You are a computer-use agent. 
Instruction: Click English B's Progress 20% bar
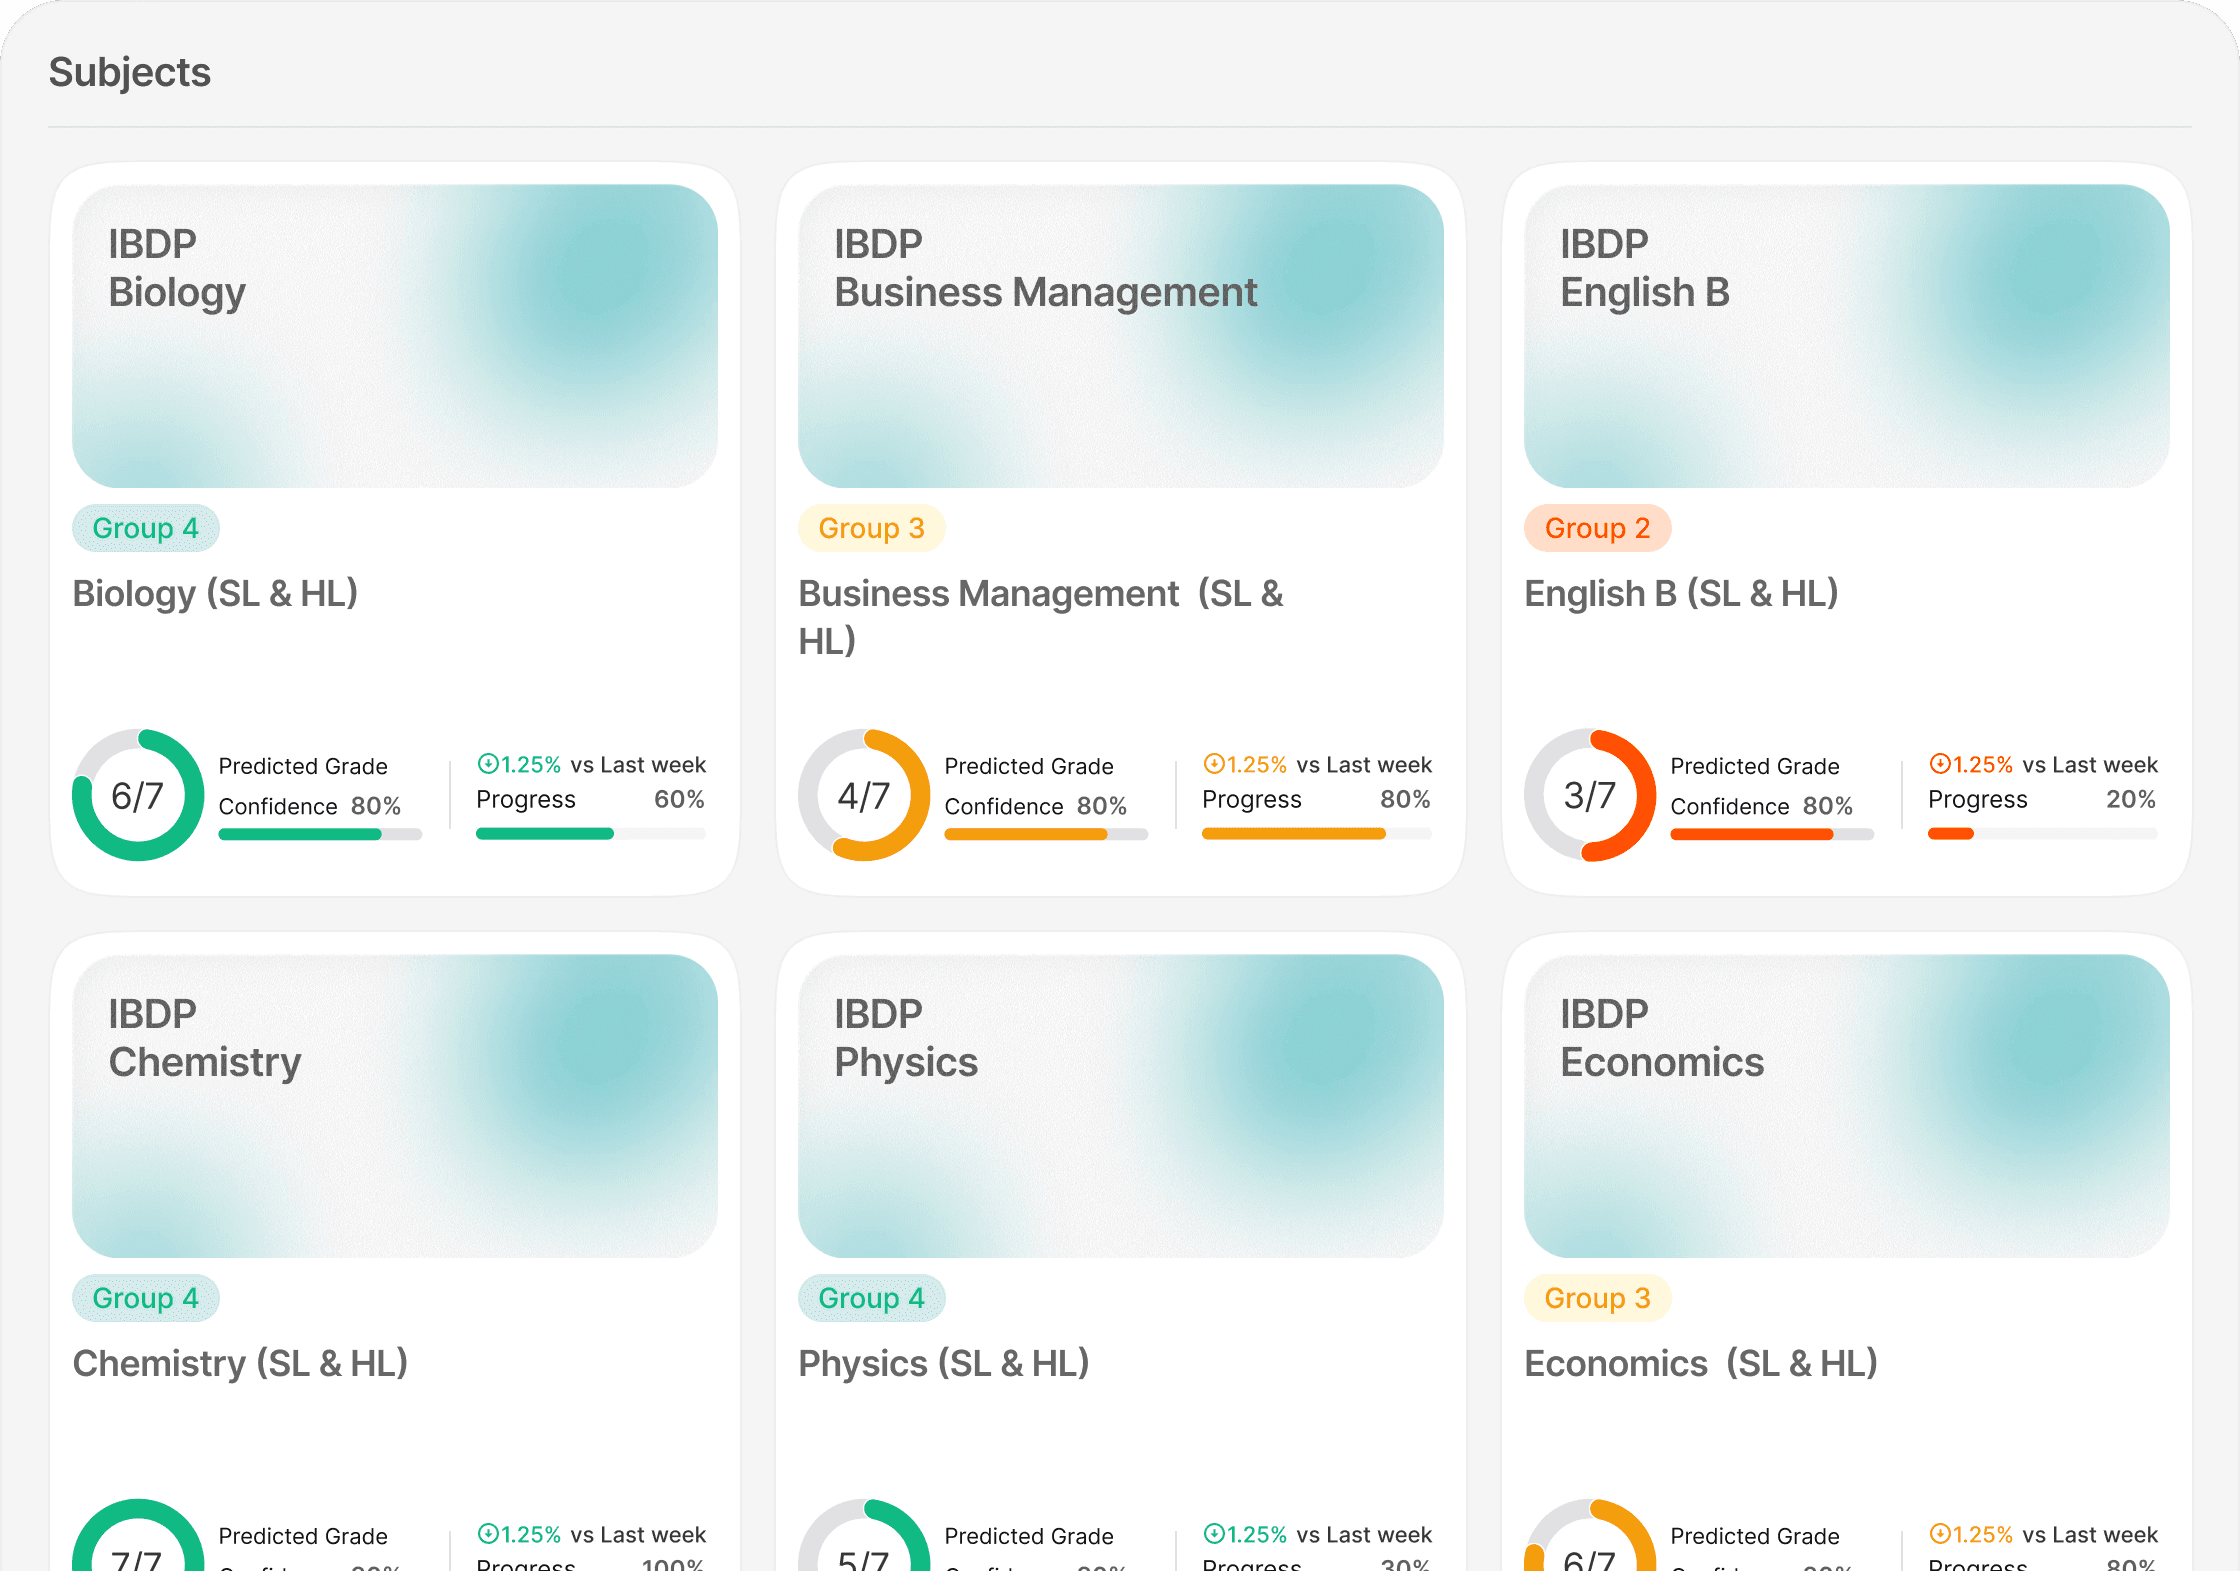(2043, 834)
